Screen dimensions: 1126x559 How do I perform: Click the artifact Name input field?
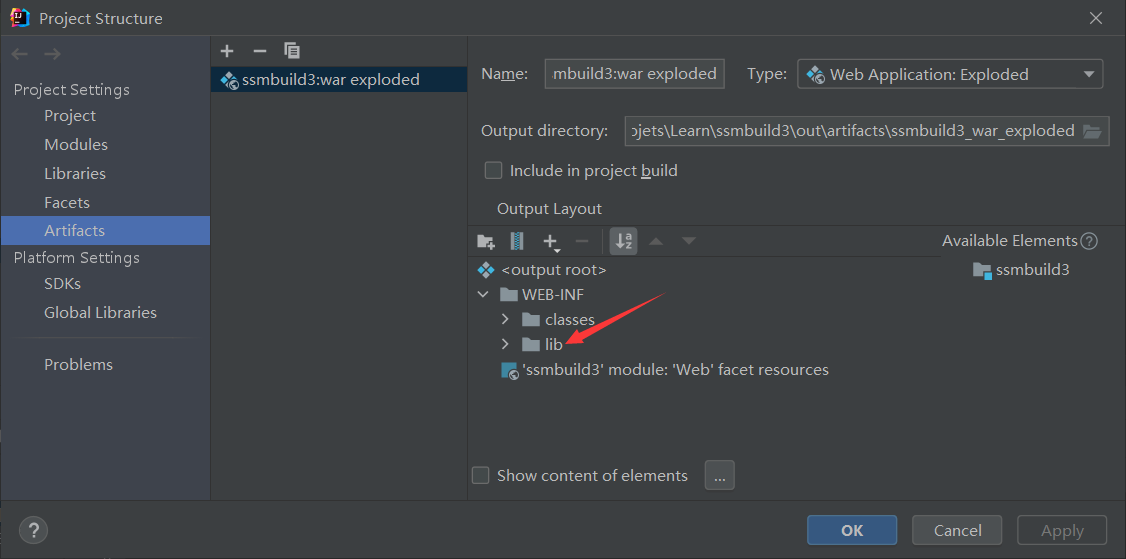coord(634,74)
